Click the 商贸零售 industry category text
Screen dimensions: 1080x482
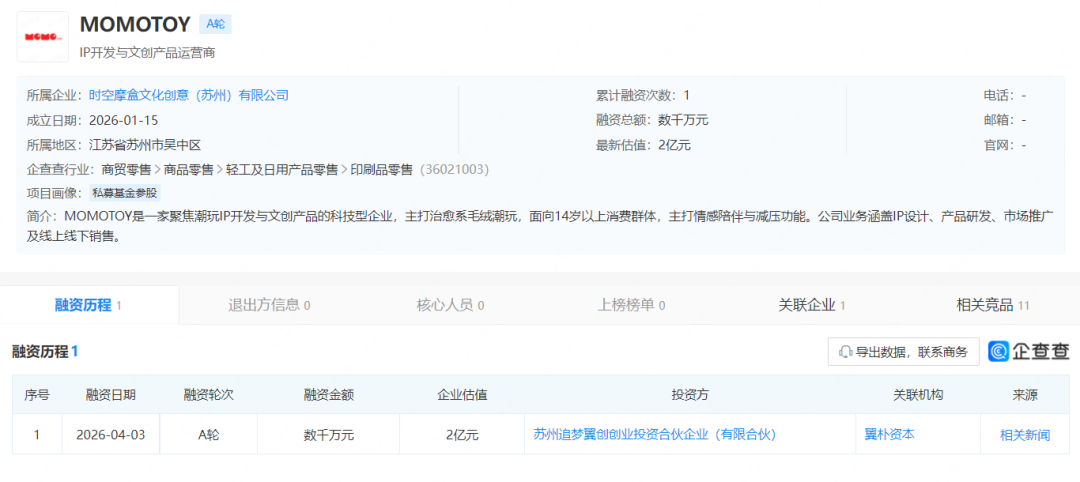[126, 169]
